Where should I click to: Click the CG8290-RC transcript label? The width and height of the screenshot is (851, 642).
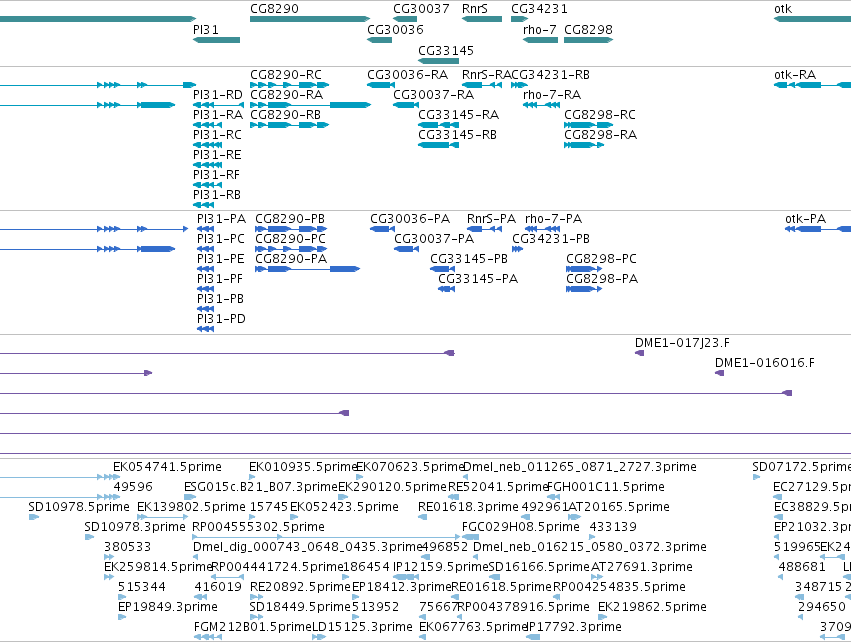(x=286, y=75)
